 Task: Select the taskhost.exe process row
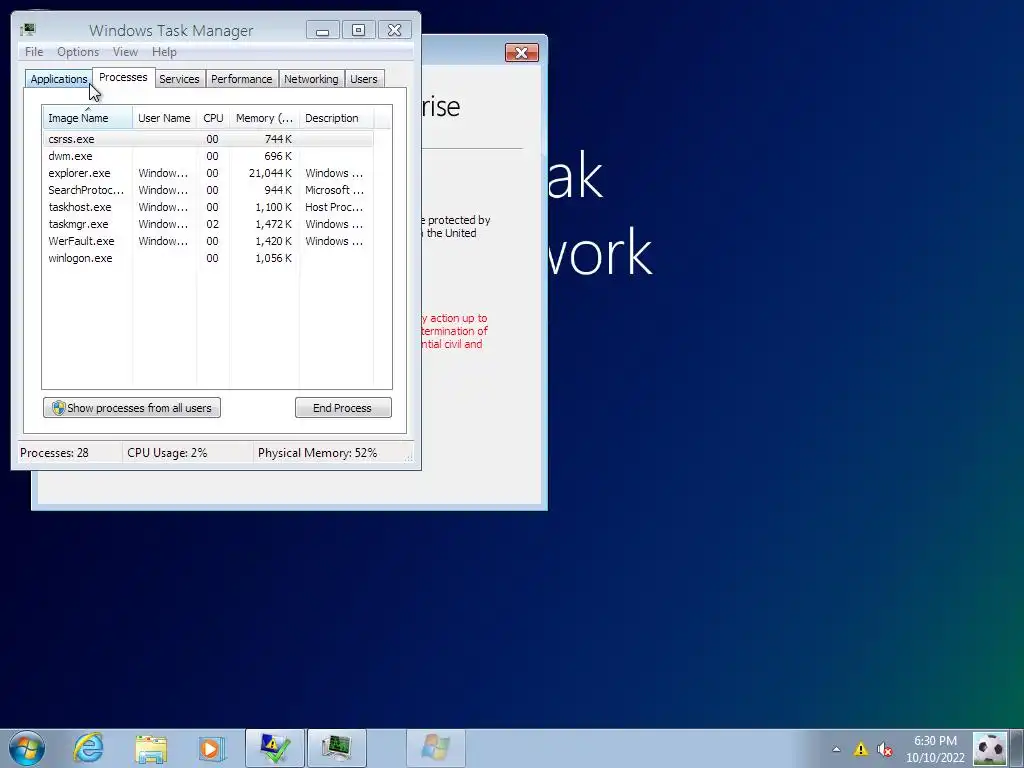click(x=208, y=207)
